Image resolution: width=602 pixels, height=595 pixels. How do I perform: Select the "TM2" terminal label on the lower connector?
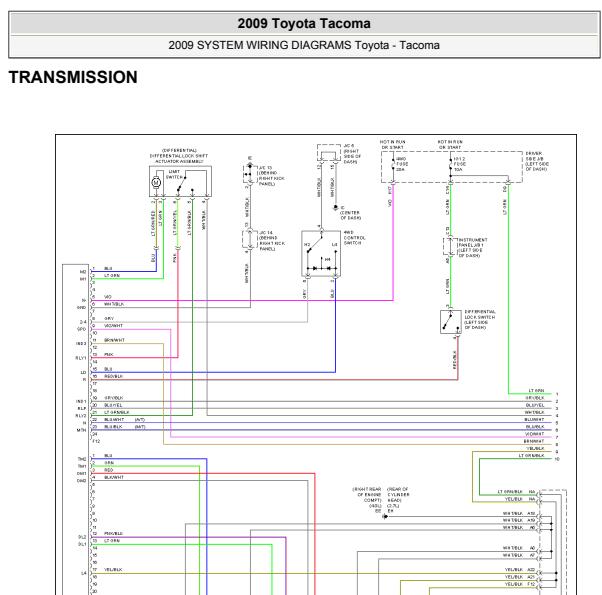[82, 459]
